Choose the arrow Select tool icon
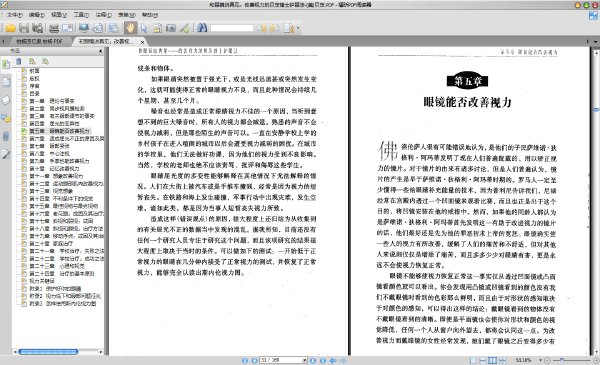This screenshot has height=365, width=600. 144,28
